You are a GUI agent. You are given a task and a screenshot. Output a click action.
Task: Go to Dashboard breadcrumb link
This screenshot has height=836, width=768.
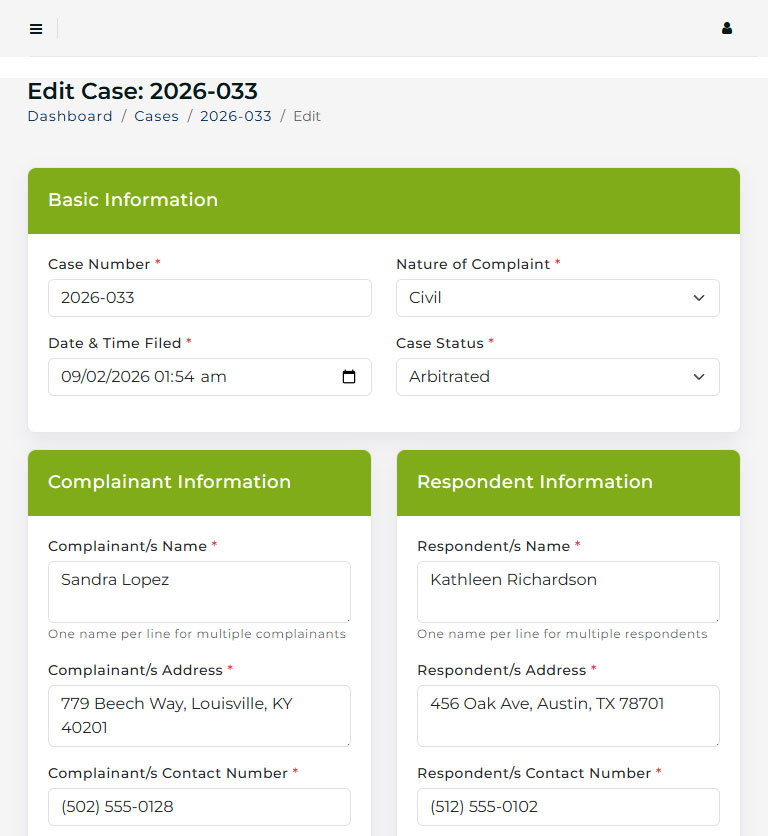coord(70,116)
